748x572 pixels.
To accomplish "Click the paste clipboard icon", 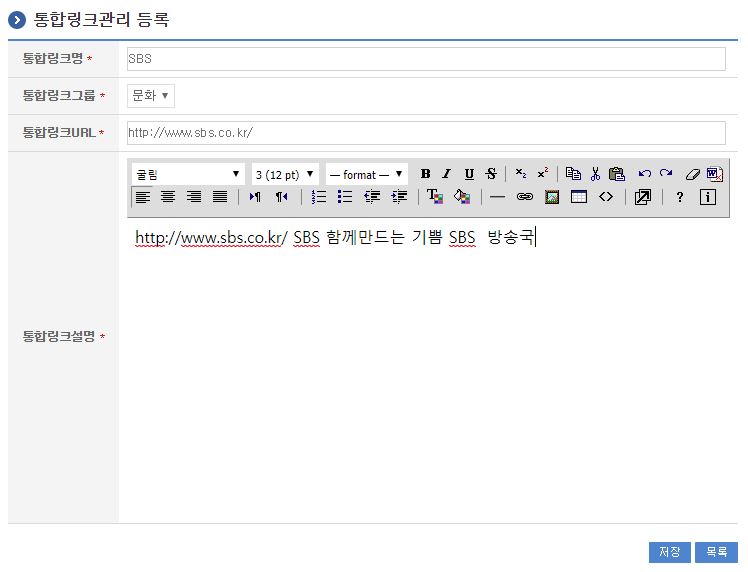I will [616, 174].
